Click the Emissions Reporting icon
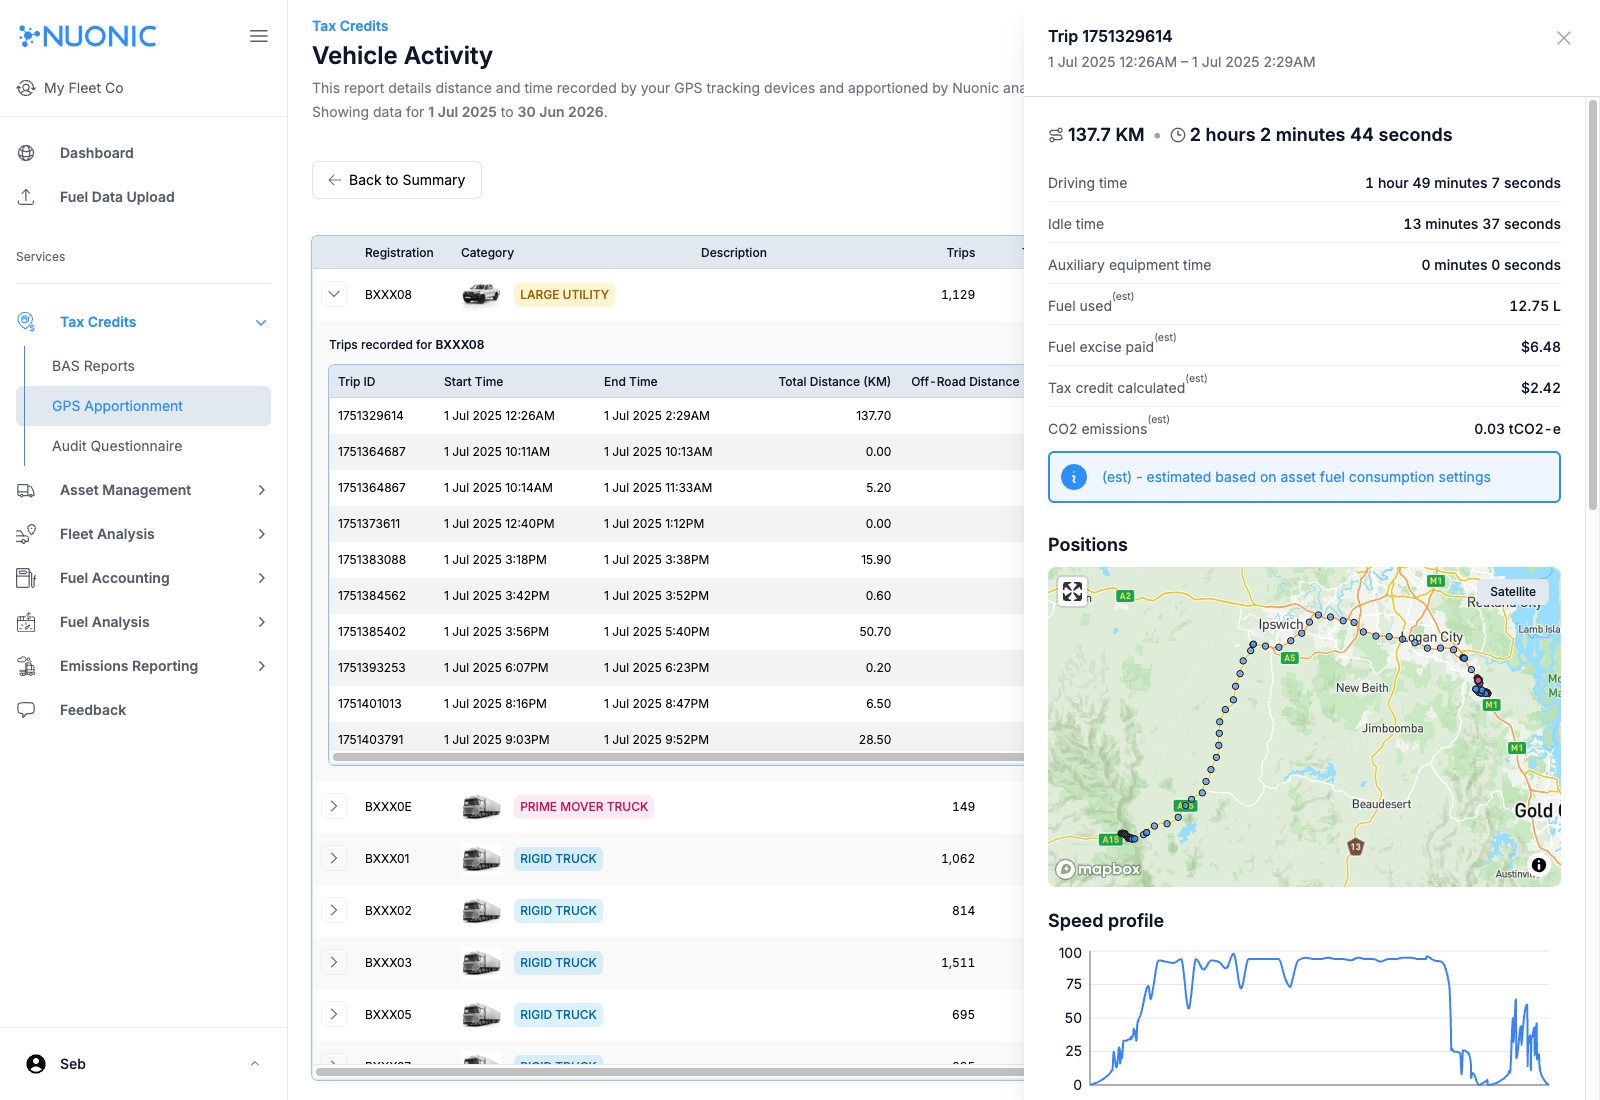Screen dimensions: 1600x1100 click(26, 666)
